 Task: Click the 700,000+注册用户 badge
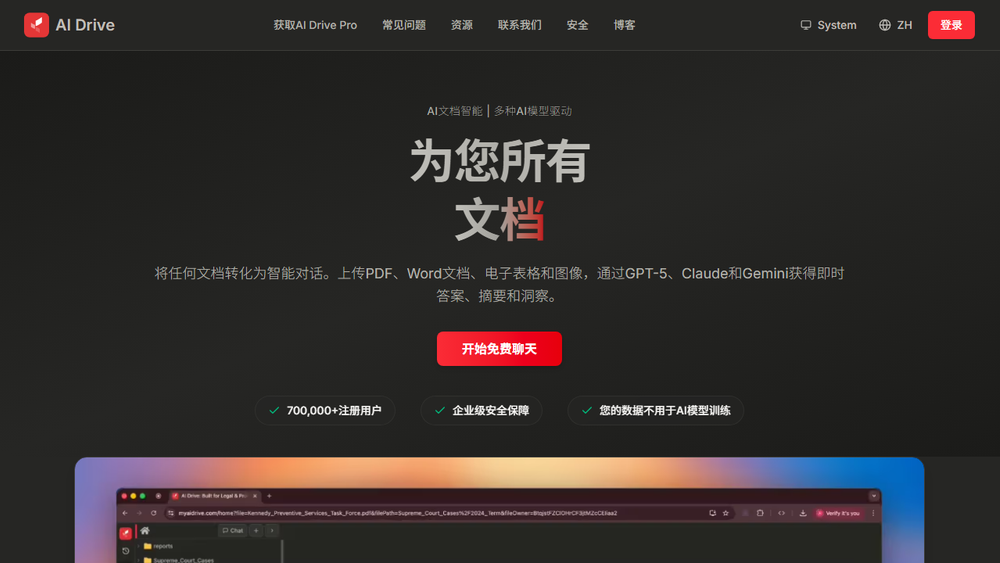point(325,411)
